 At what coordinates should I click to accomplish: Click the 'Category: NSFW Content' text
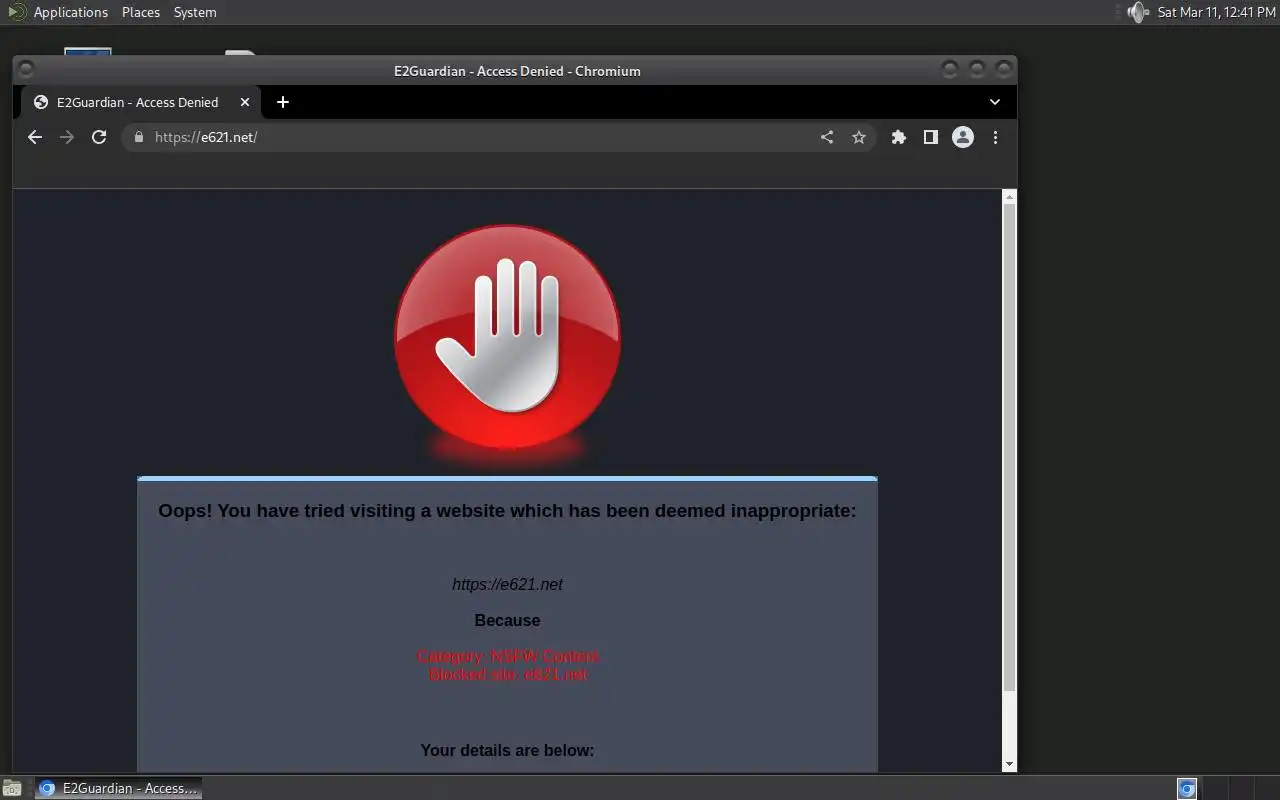point(508,656)
